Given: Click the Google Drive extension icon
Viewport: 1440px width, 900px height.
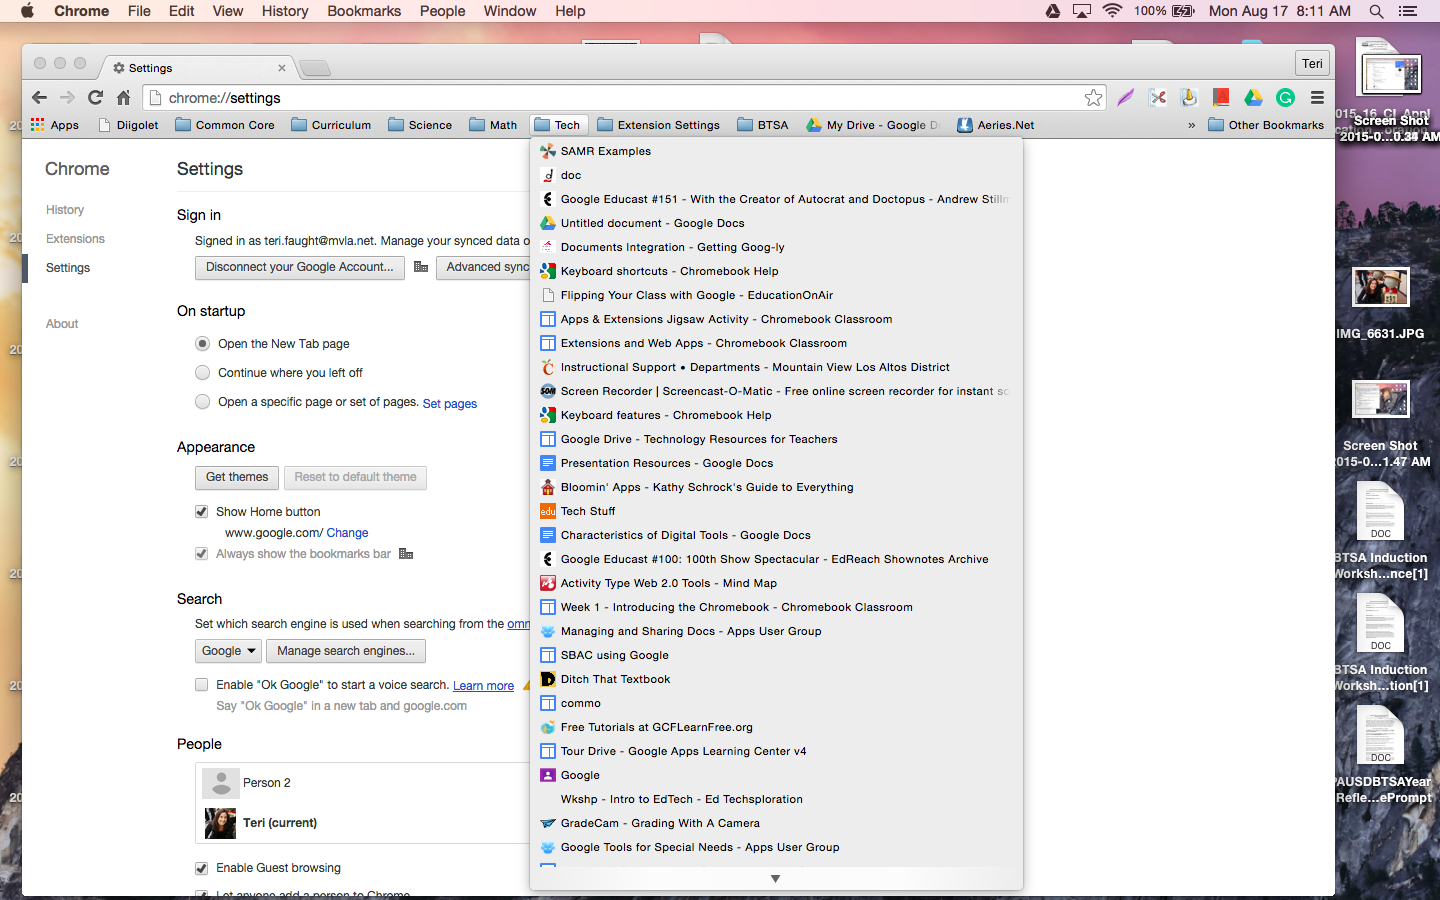Looking at the screenshot, I should 1253,97.
